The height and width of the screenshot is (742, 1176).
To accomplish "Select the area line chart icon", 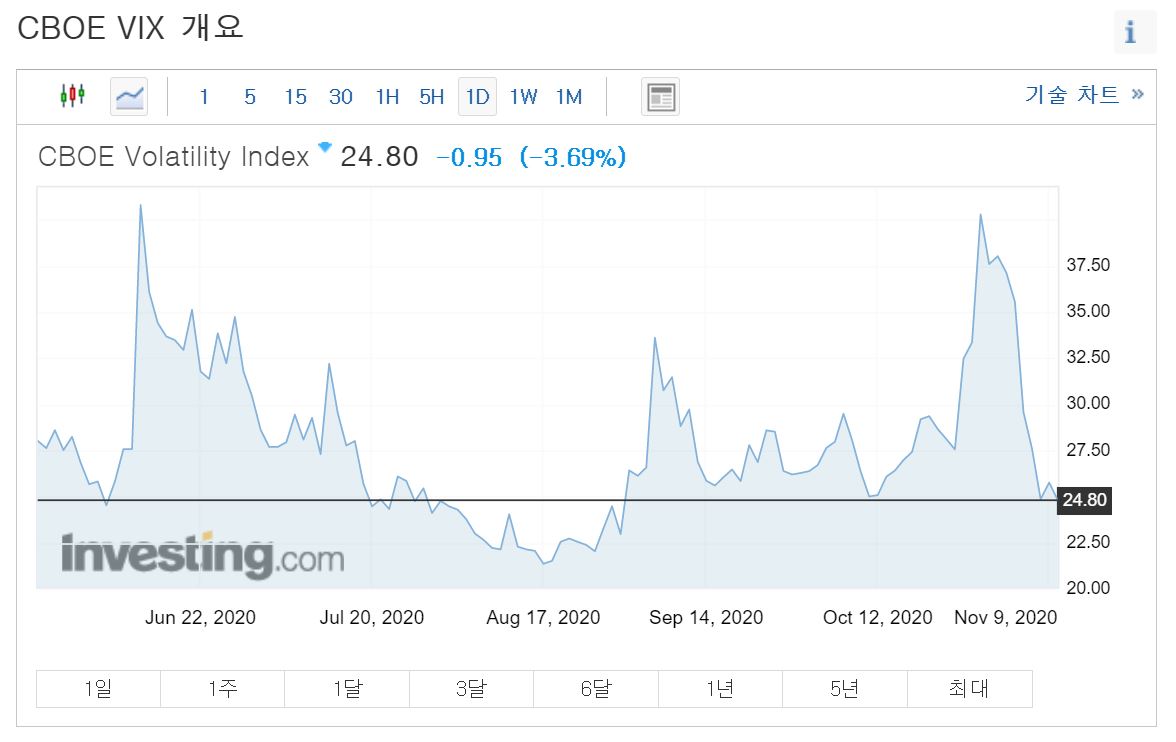I will coord(129,97).
